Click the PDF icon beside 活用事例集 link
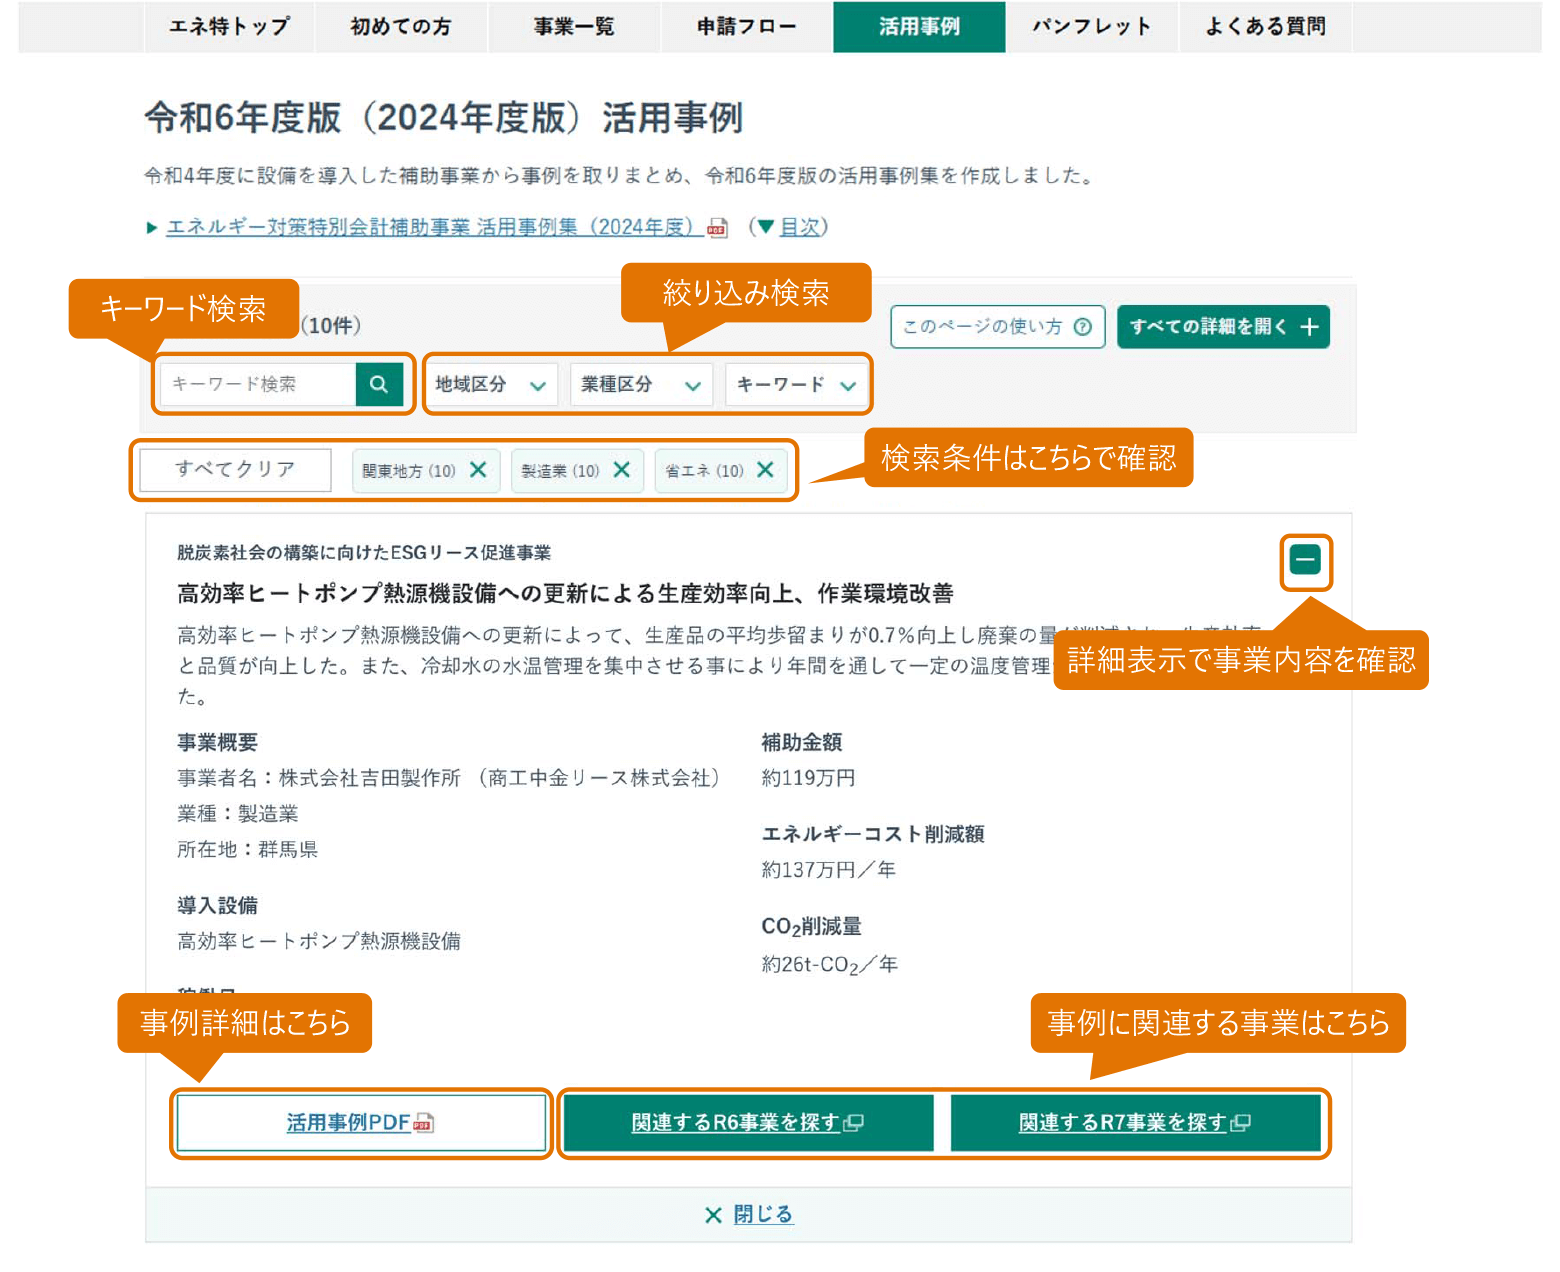Image resolution: width=1560 pixels, height=1272 pixels. (717, 228)
